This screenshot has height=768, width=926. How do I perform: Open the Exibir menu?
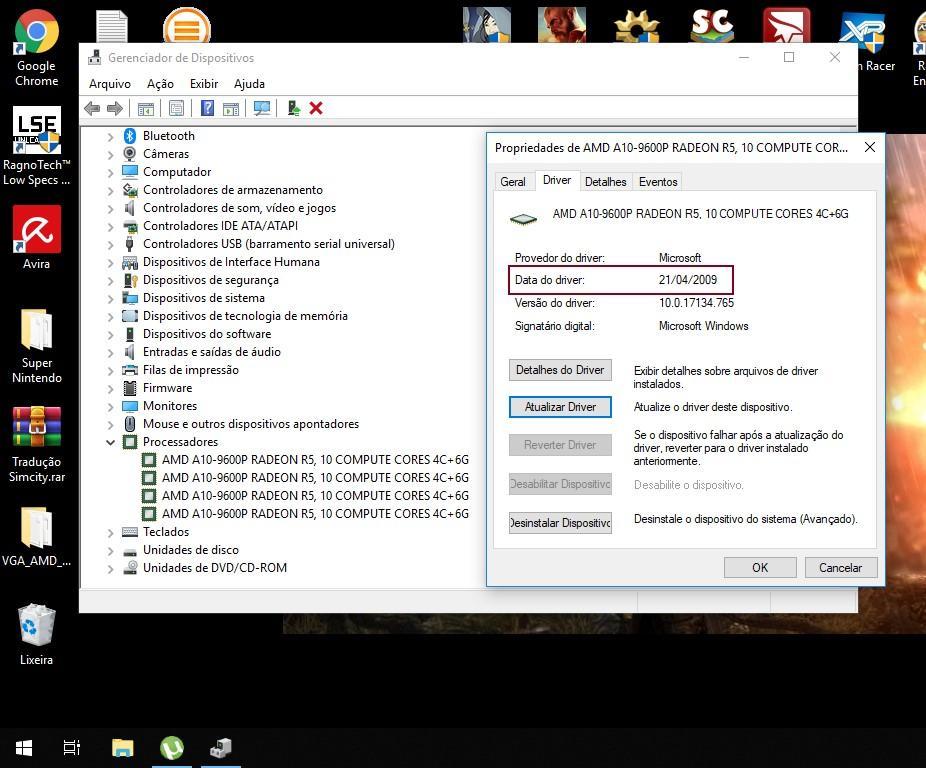click(x=204, y=84)
